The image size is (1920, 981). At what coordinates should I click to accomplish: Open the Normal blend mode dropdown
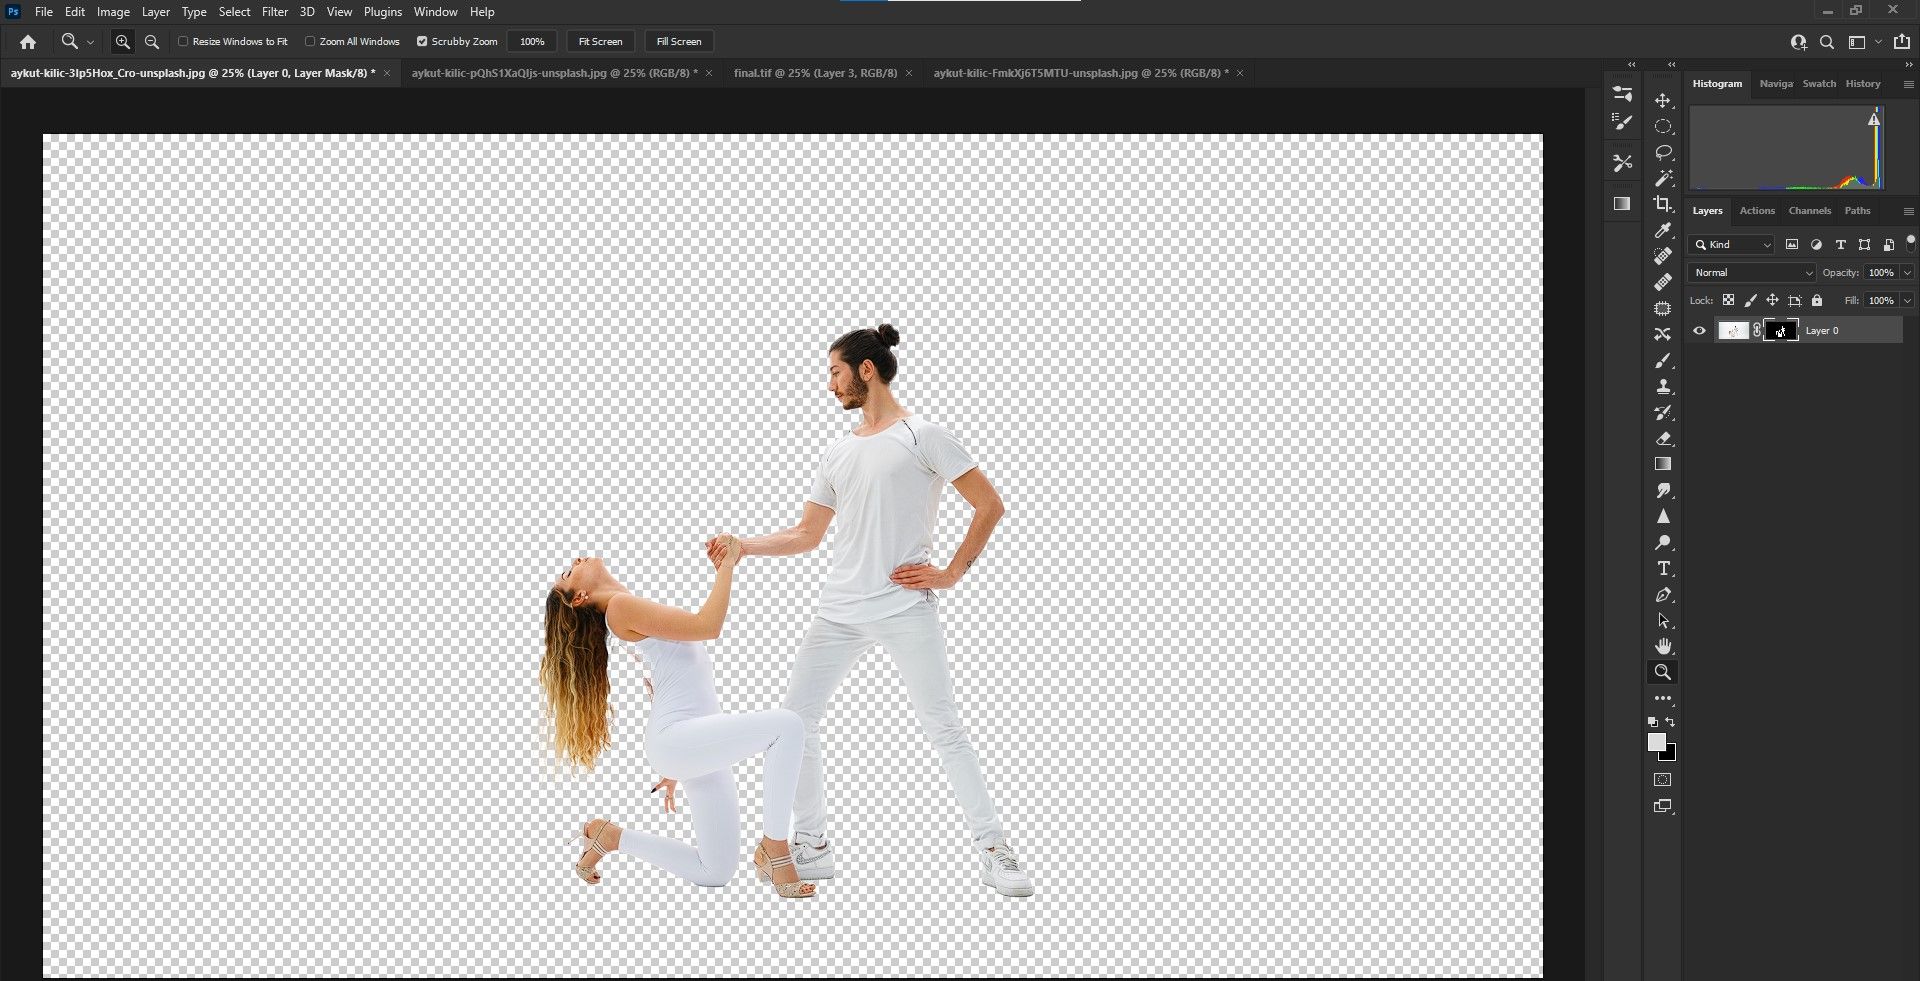(x=1751, y=272)
